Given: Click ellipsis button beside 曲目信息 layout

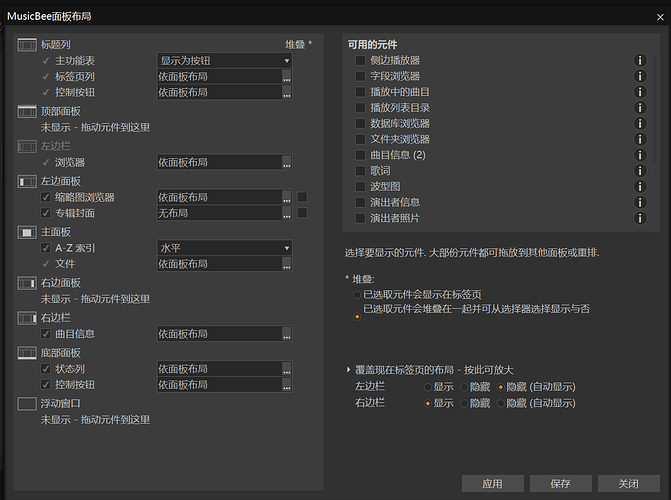Looking at the screenshot, I should (x=287, y=334).
